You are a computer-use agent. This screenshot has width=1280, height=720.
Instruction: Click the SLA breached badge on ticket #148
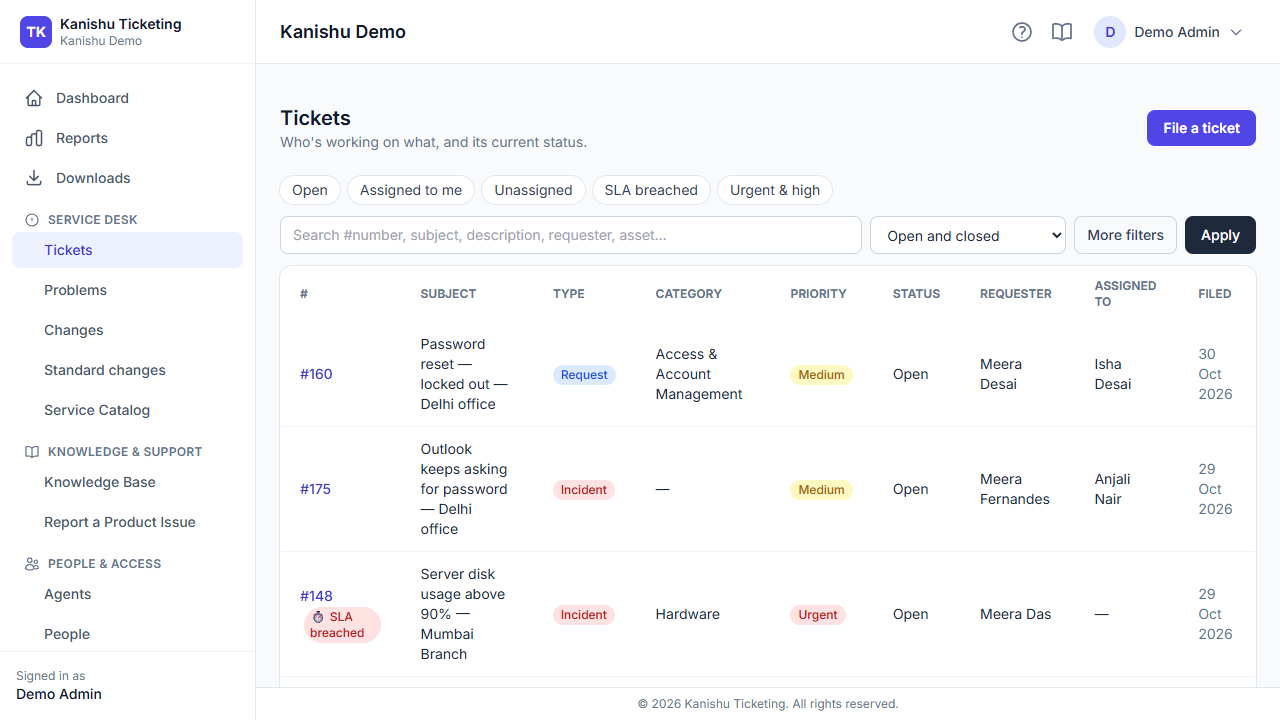pos(342,625)
